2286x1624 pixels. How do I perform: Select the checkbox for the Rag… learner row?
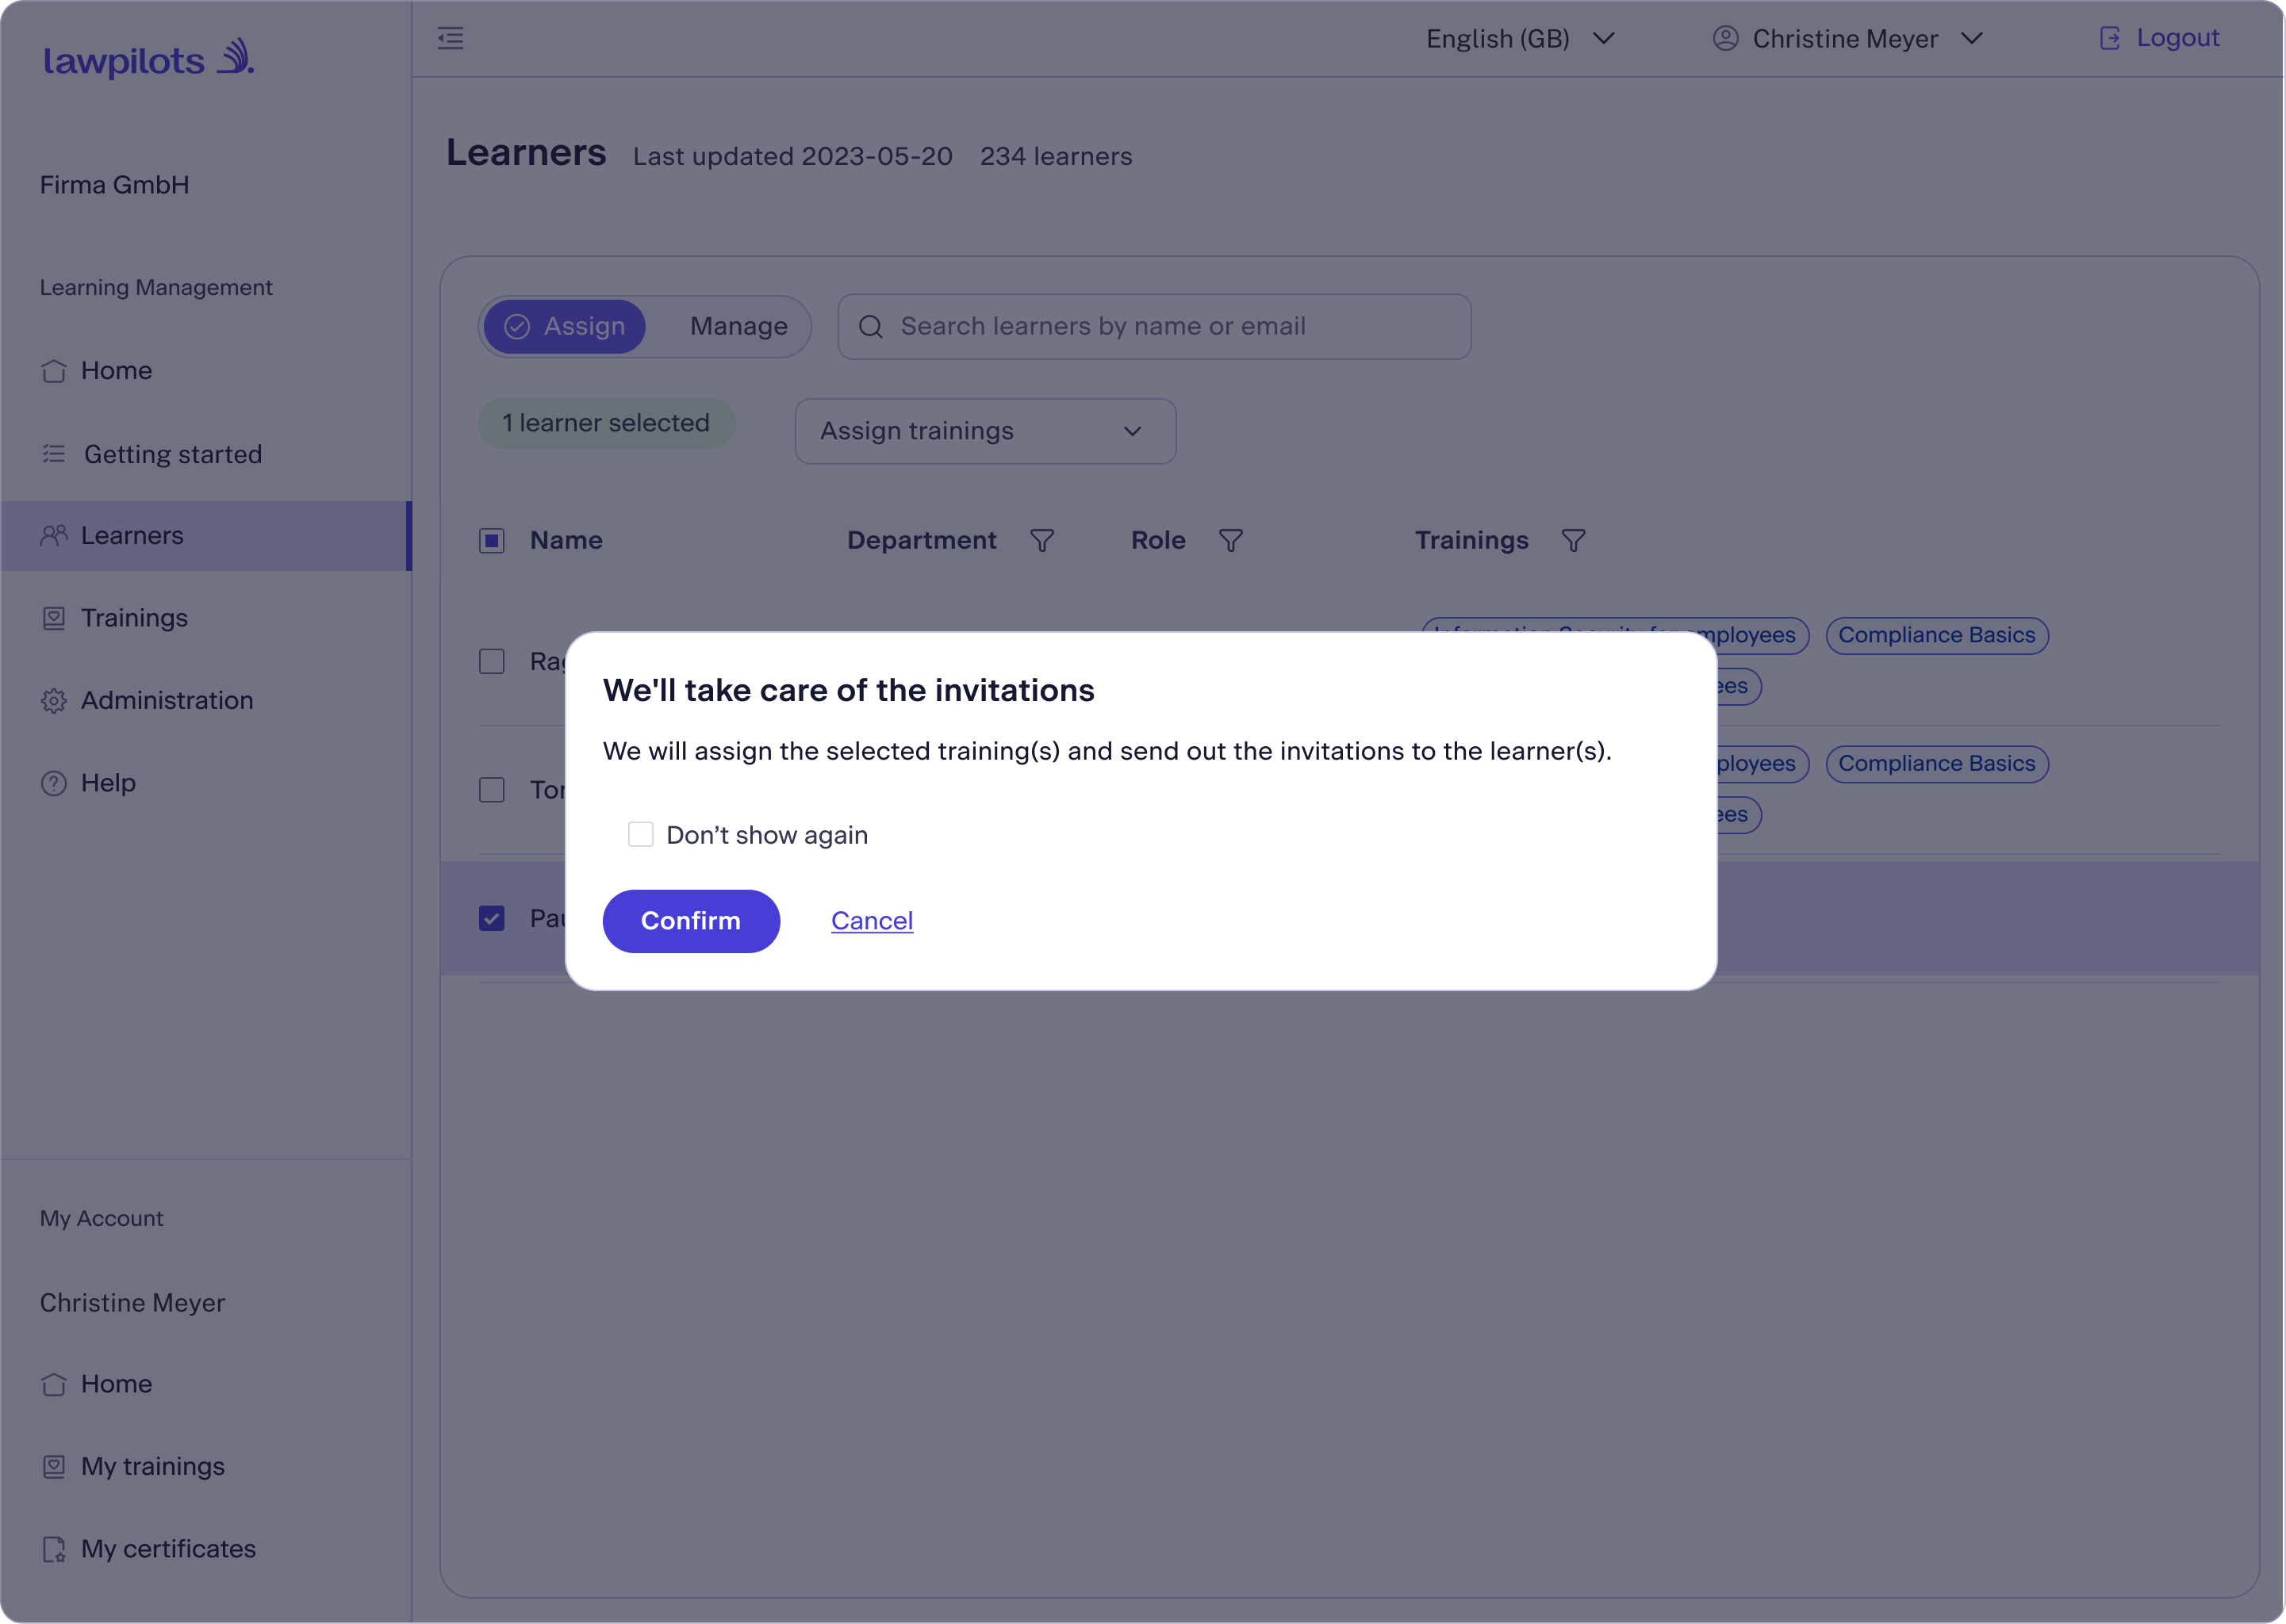[x=492, y=662]
